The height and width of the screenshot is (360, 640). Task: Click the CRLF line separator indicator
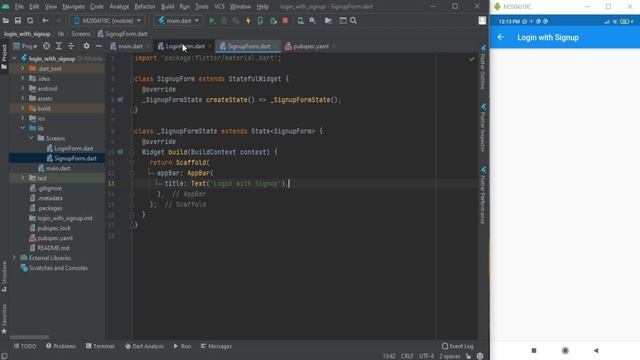[407, 356]
